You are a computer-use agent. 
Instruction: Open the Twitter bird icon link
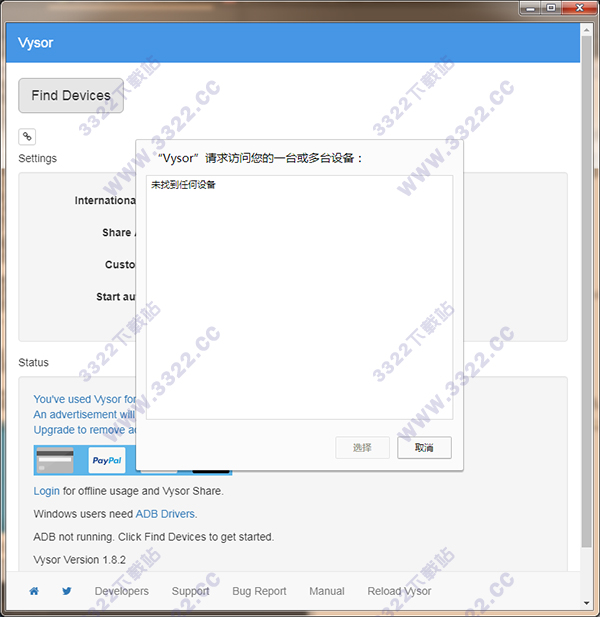coord(67,591)
